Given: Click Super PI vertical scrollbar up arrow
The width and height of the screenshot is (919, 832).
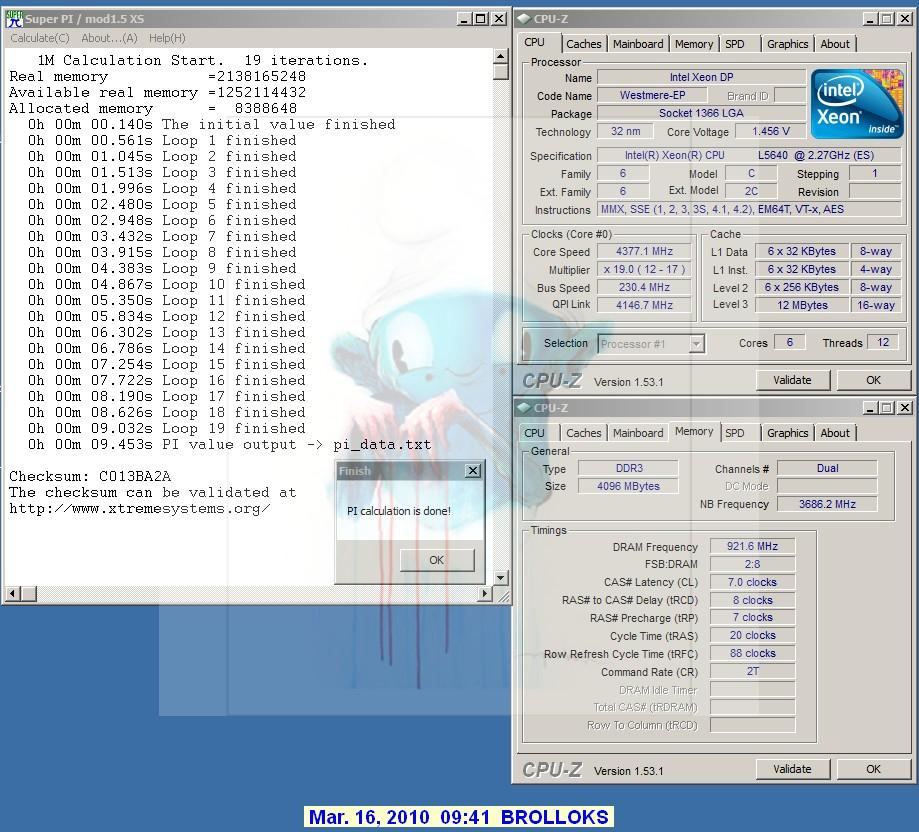Looking at the screenshot, I should click(x=501, y=56).
